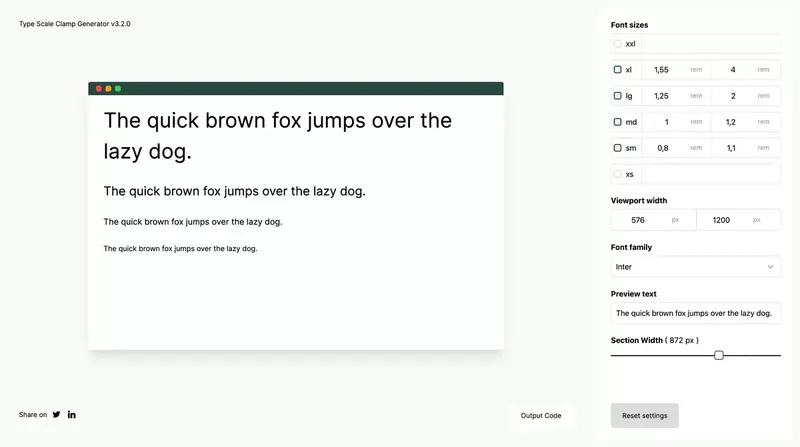Toggle the sm font size checkbox
800x447 pixels.
click(x=617, y=148)
